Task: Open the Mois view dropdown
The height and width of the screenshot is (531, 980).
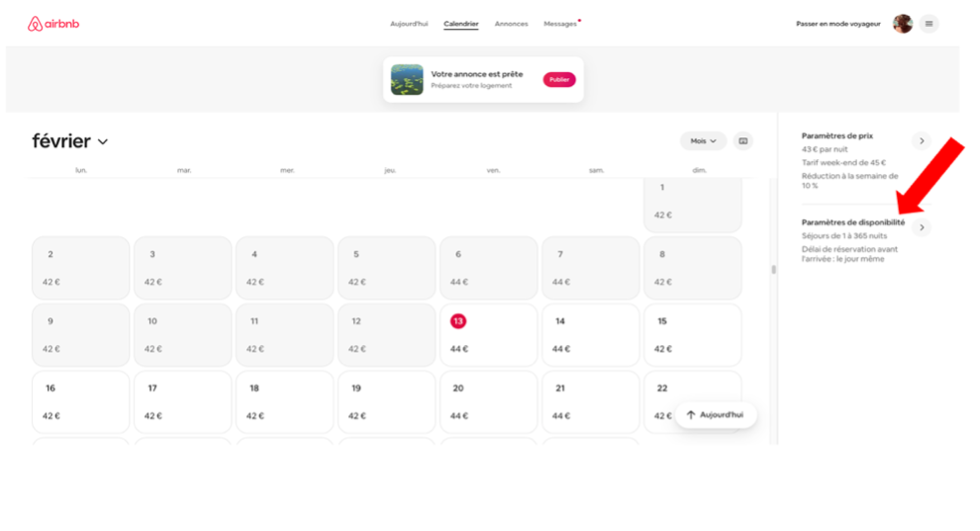Action: pos(703,141)
